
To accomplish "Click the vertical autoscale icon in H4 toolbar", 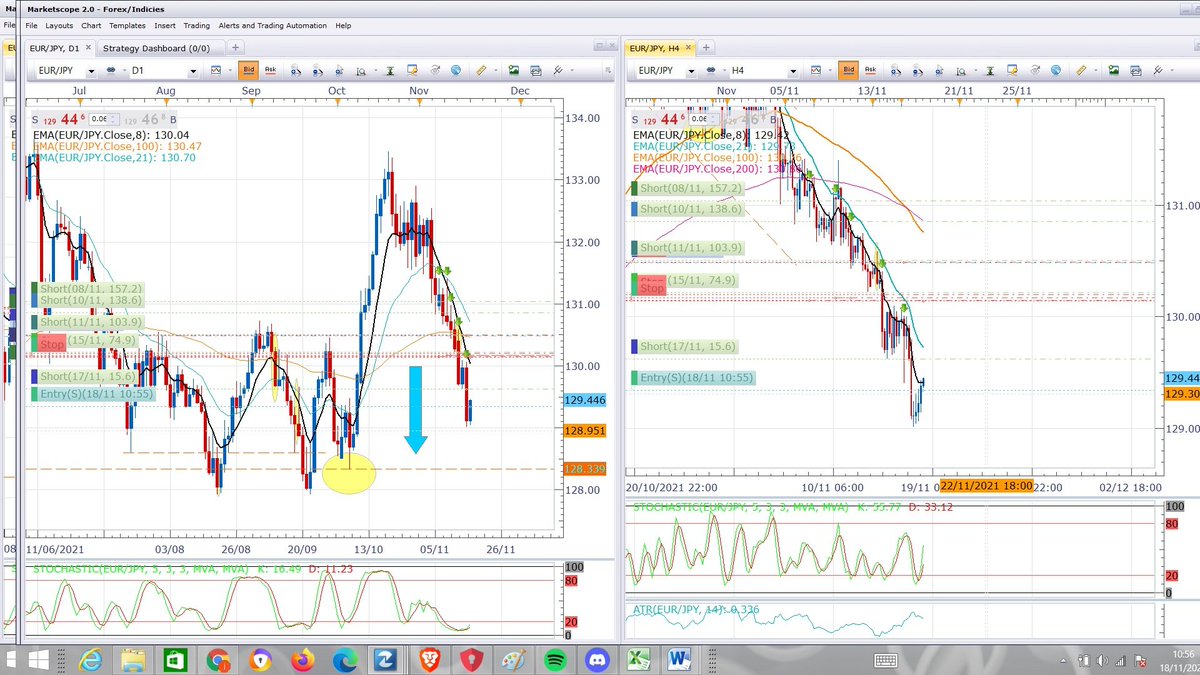I will pyautogui.click(x=991, y=70).
